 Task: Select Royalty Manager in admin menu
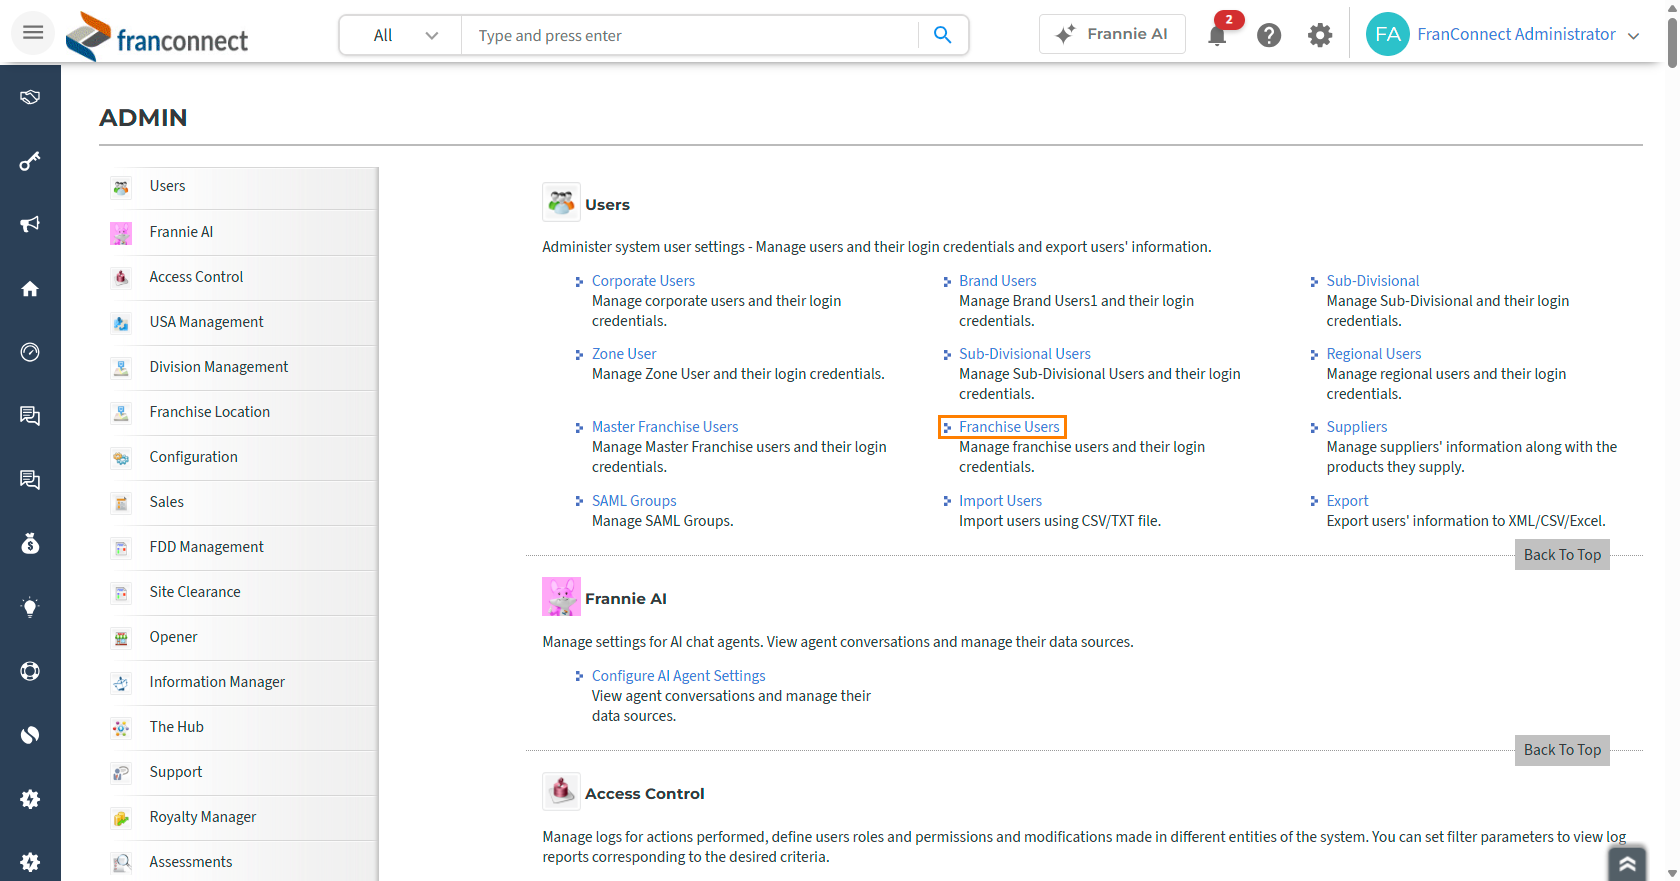pos(203,817)
